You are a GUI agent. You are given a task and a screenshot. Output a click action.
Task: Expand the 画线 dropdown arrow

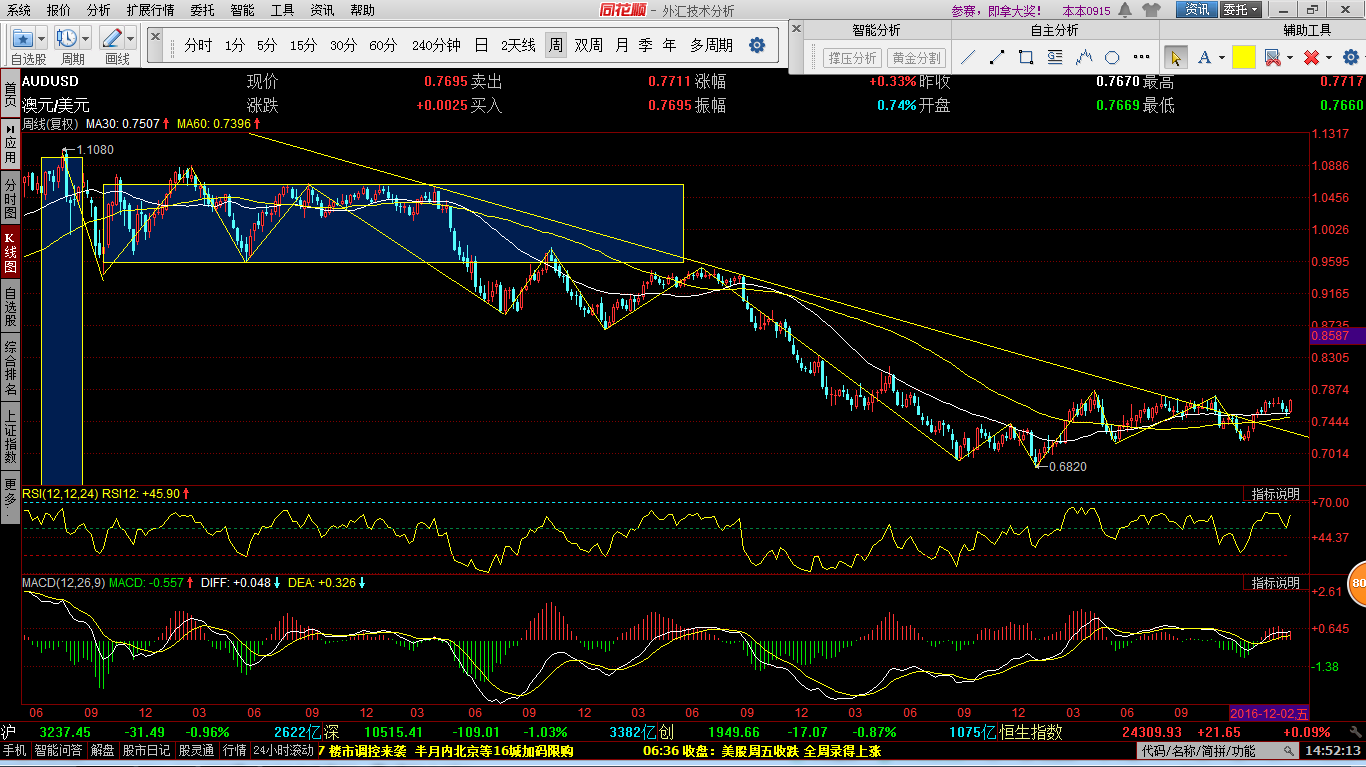[131, 38]
